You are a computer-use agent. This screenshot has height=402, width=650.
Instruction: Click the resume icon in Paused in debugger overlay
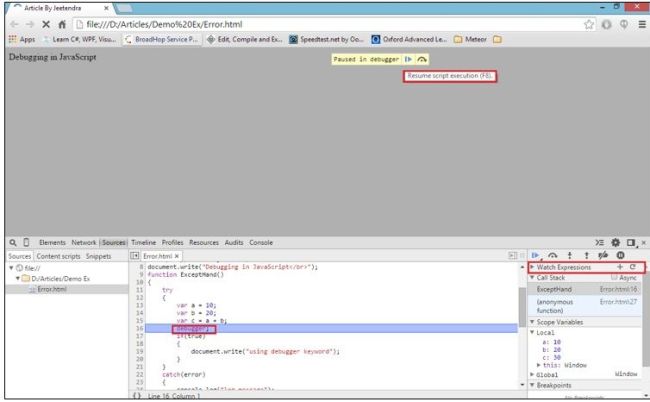[x=408, y=59]
